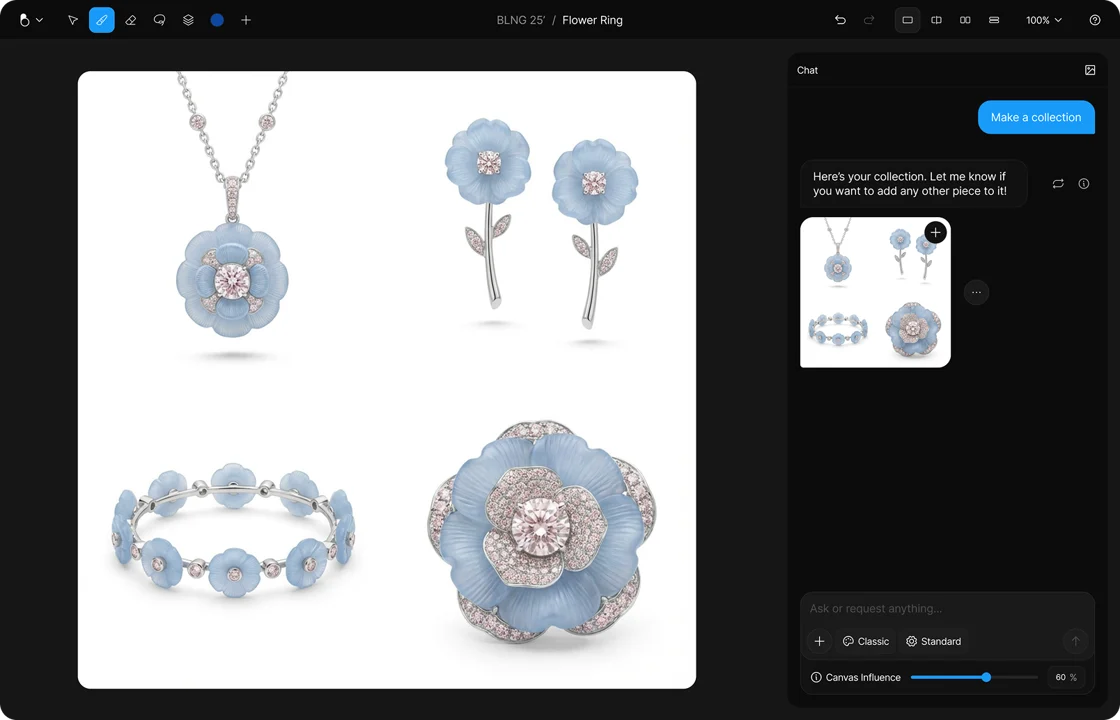Open the Layers tool
Image resolution: width=1120 pixels, height=720 pixels.
click(188, 20)
